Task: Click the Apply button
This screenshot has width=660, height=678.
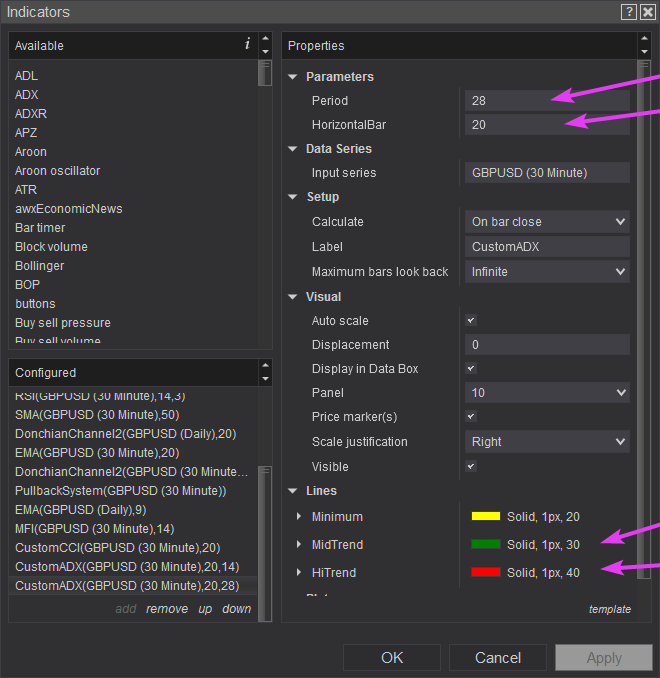Action: click(x=604, y=658)
